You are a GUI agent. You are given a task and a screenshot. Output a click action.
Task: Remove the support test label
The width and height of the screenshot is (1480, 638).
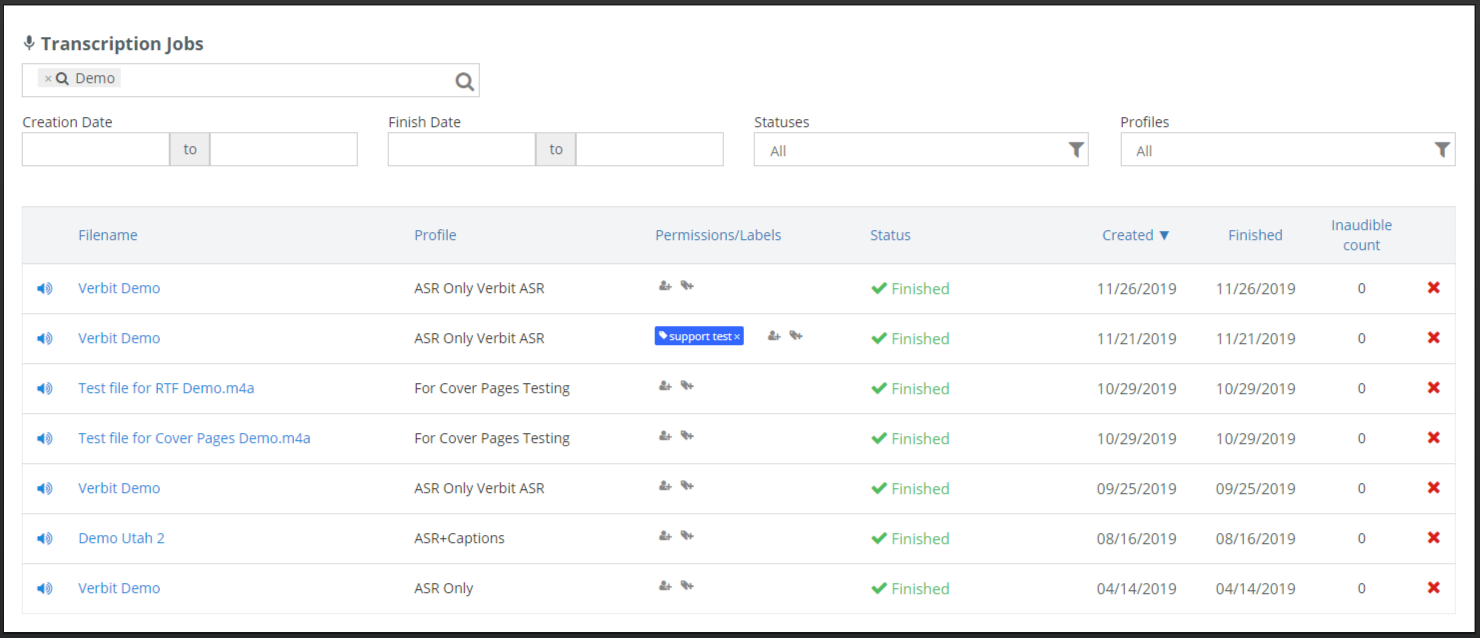coord(737,337)
